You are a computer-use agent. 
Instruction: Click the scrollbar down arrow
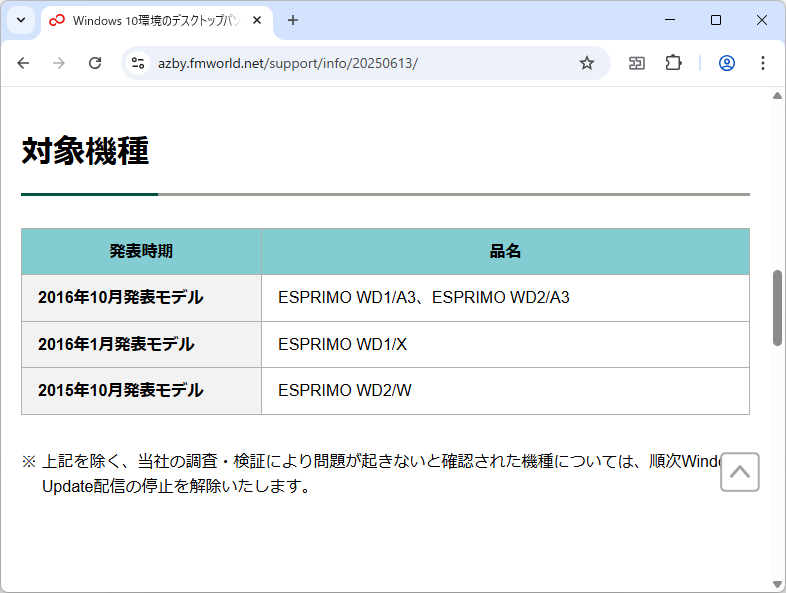[x=777, y=584]
